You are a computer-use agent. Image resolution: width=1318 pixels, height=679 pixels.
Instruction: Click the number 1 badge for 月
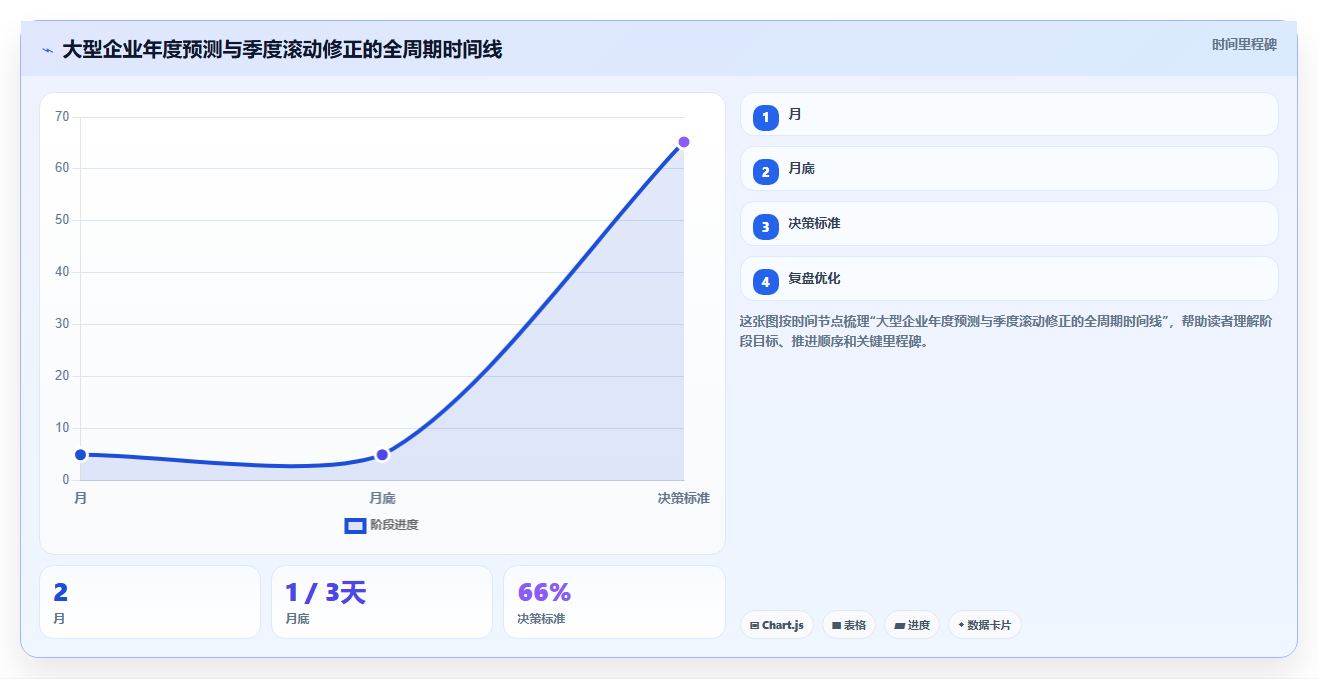click(766, 118)
